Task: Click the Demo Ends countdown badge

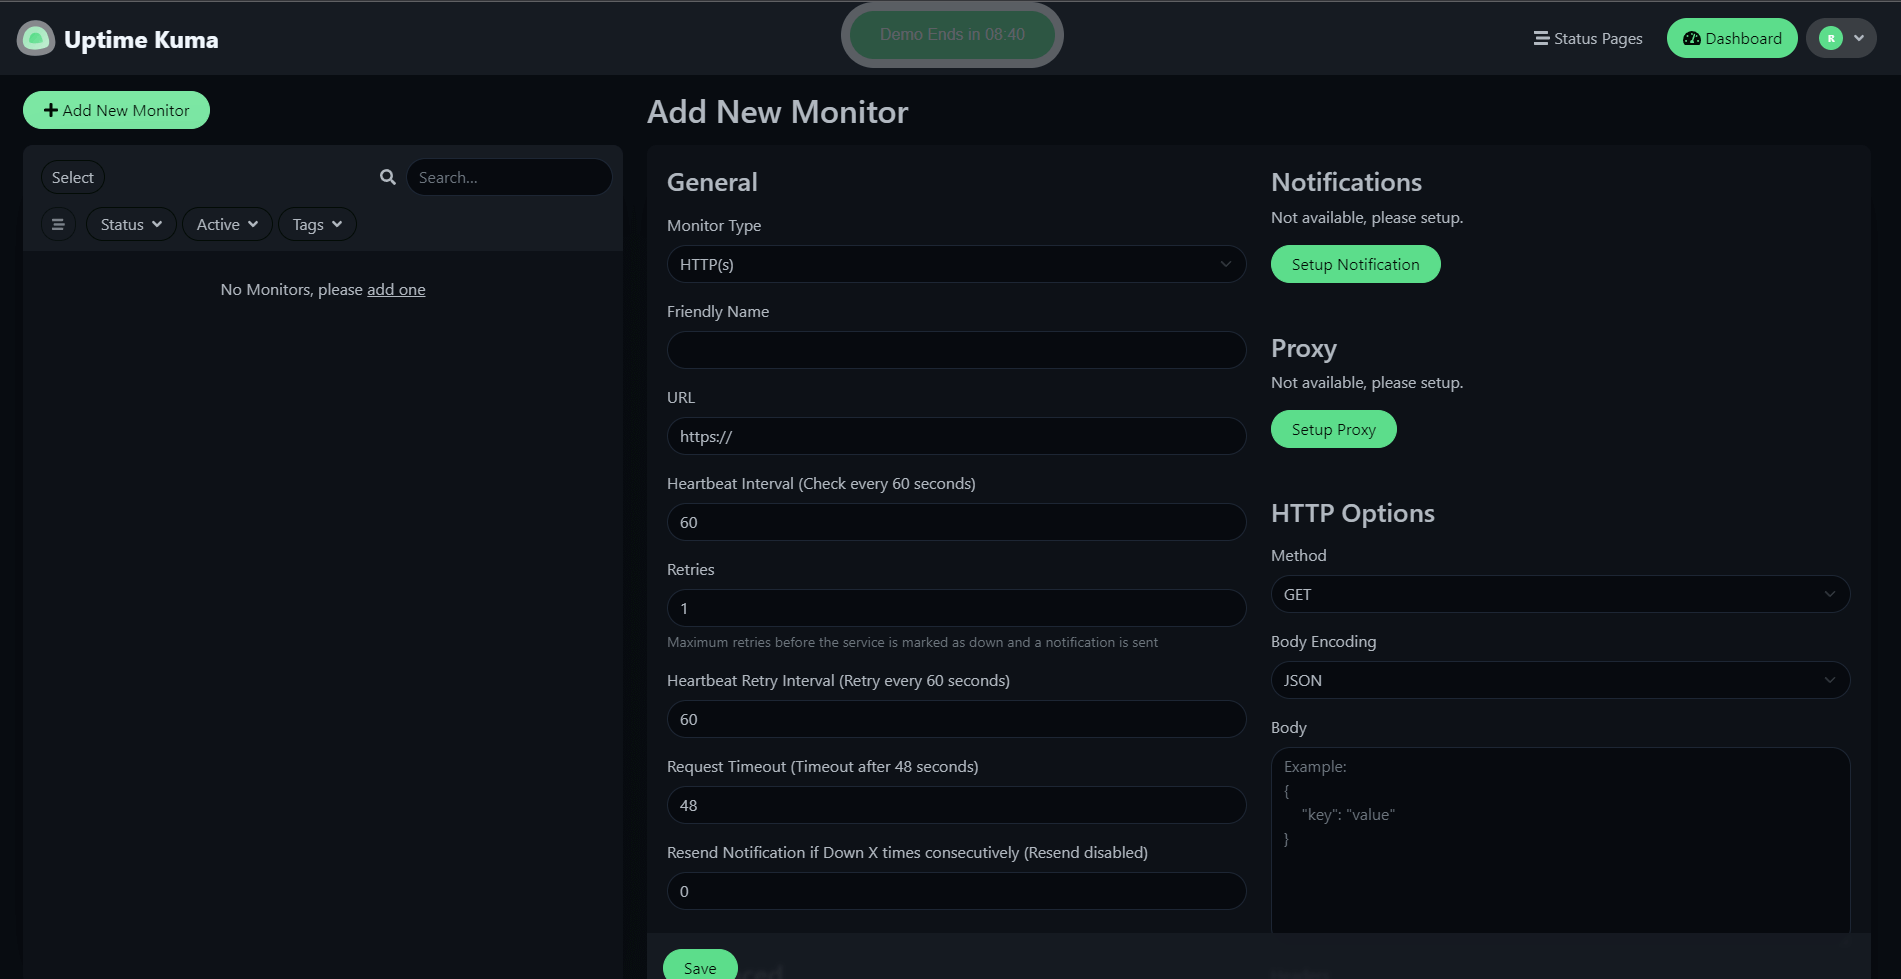Action: pos(952,35)
